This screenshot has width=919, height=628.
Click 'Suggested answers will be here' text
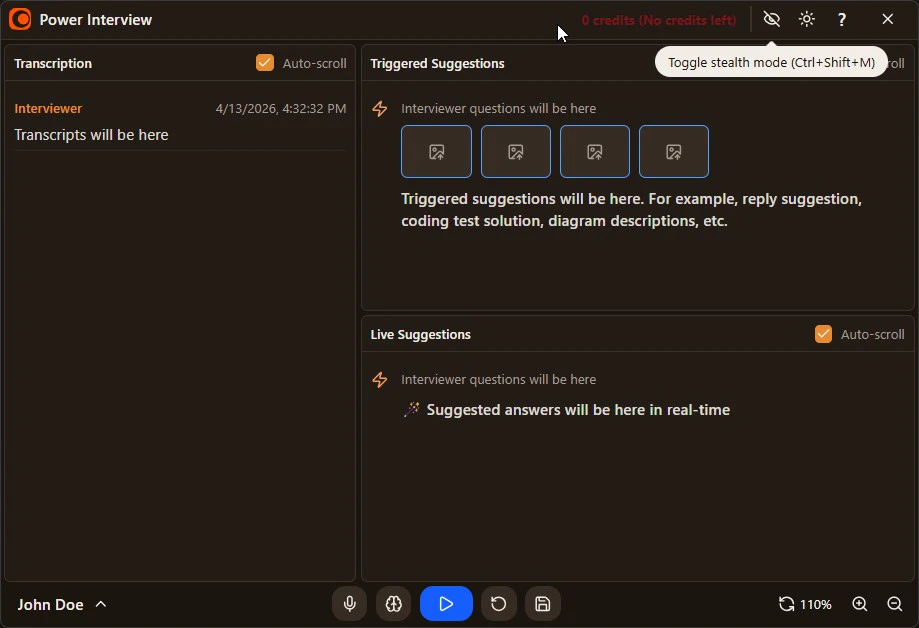578,410
